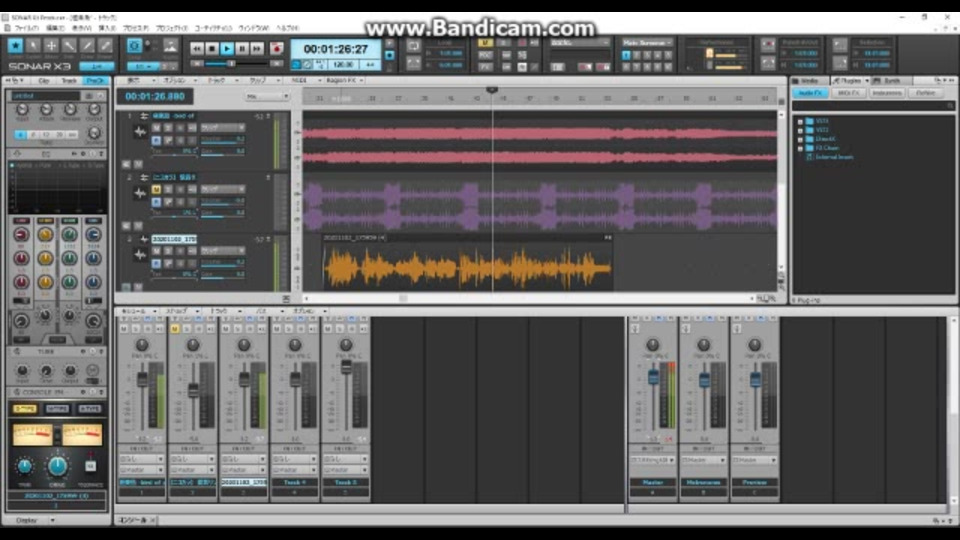Open the Main Screenset dropdown
Viewport: 960px width, 540px height.
tap(648, 43)
